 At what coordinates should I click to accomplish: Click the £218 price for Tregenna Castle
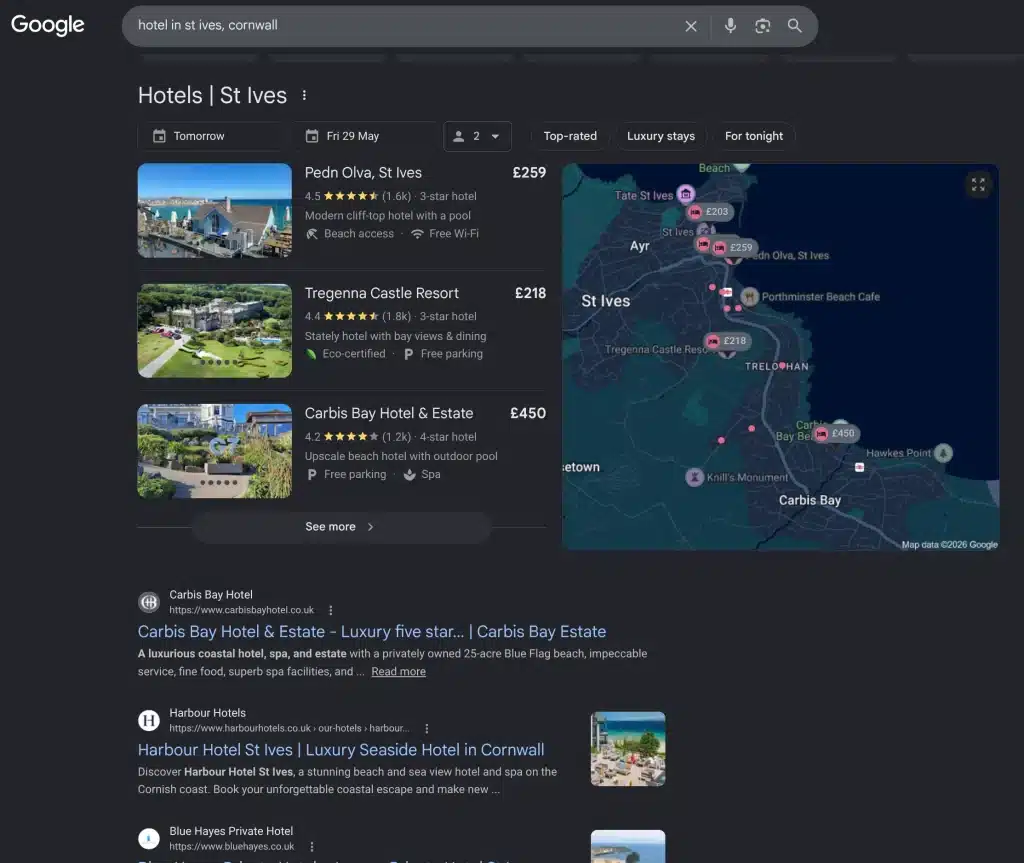530,293
